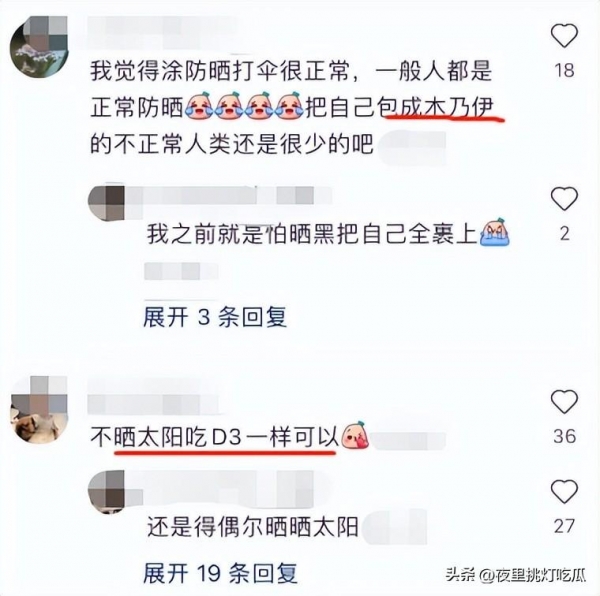
Task: Like the reply with 2 likes
Action: pos(564,198)
